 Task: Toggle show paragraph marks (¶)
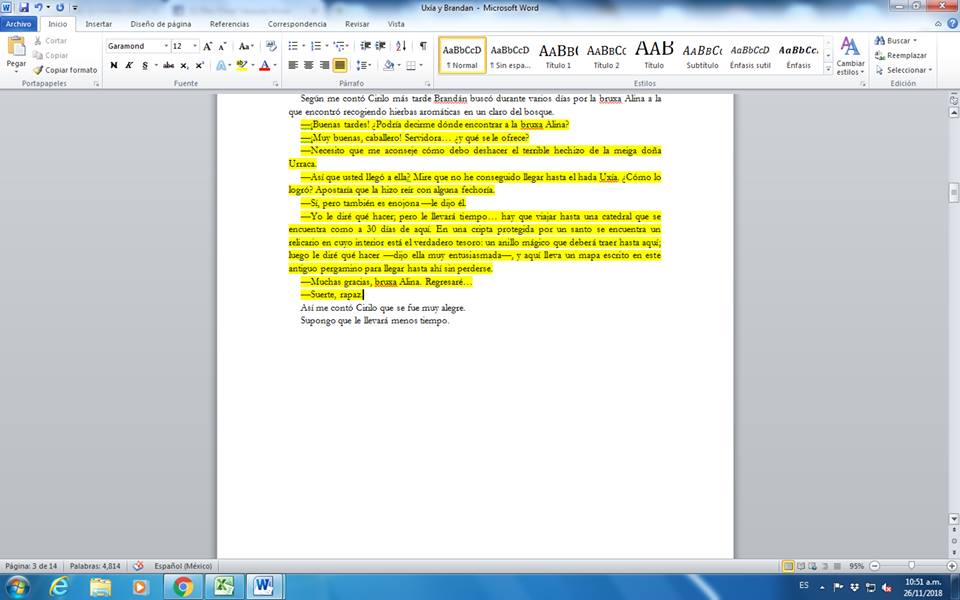pos(423,46)
